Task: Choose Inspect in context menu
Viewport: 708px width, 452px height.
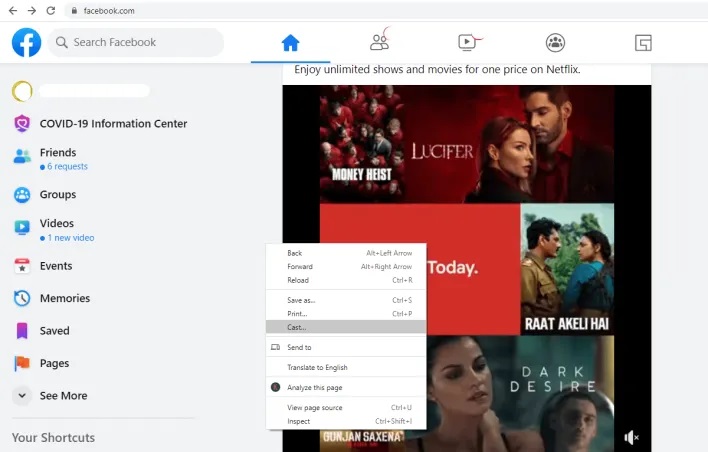Action: (346, 421)
